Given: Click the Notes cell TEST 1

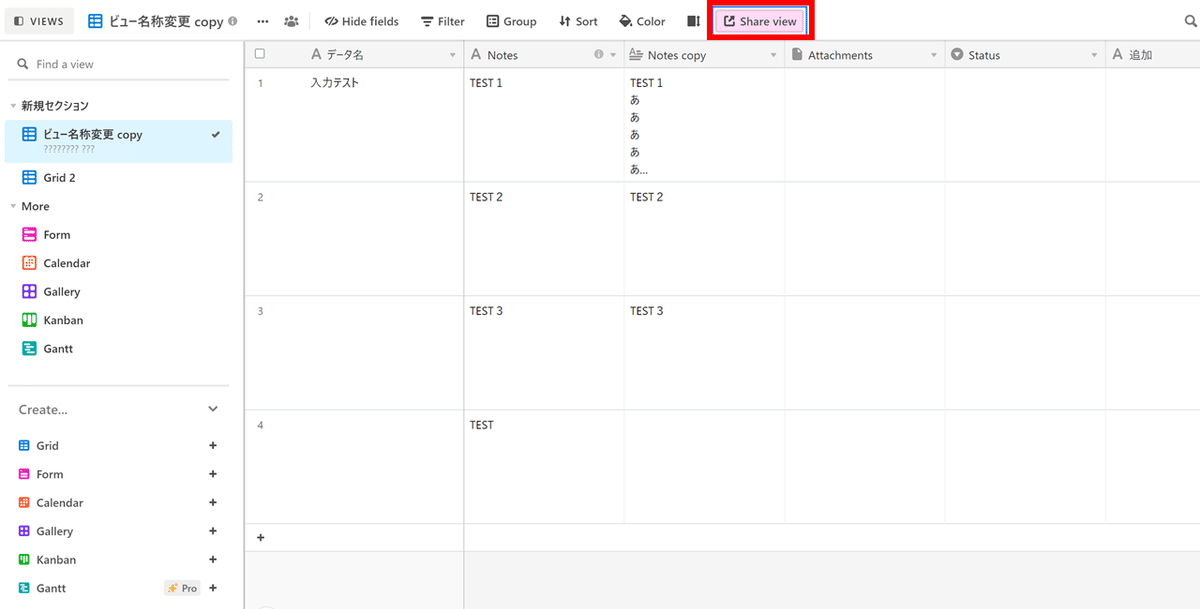Looking at the screenshot, I should [x=544, y=125].
